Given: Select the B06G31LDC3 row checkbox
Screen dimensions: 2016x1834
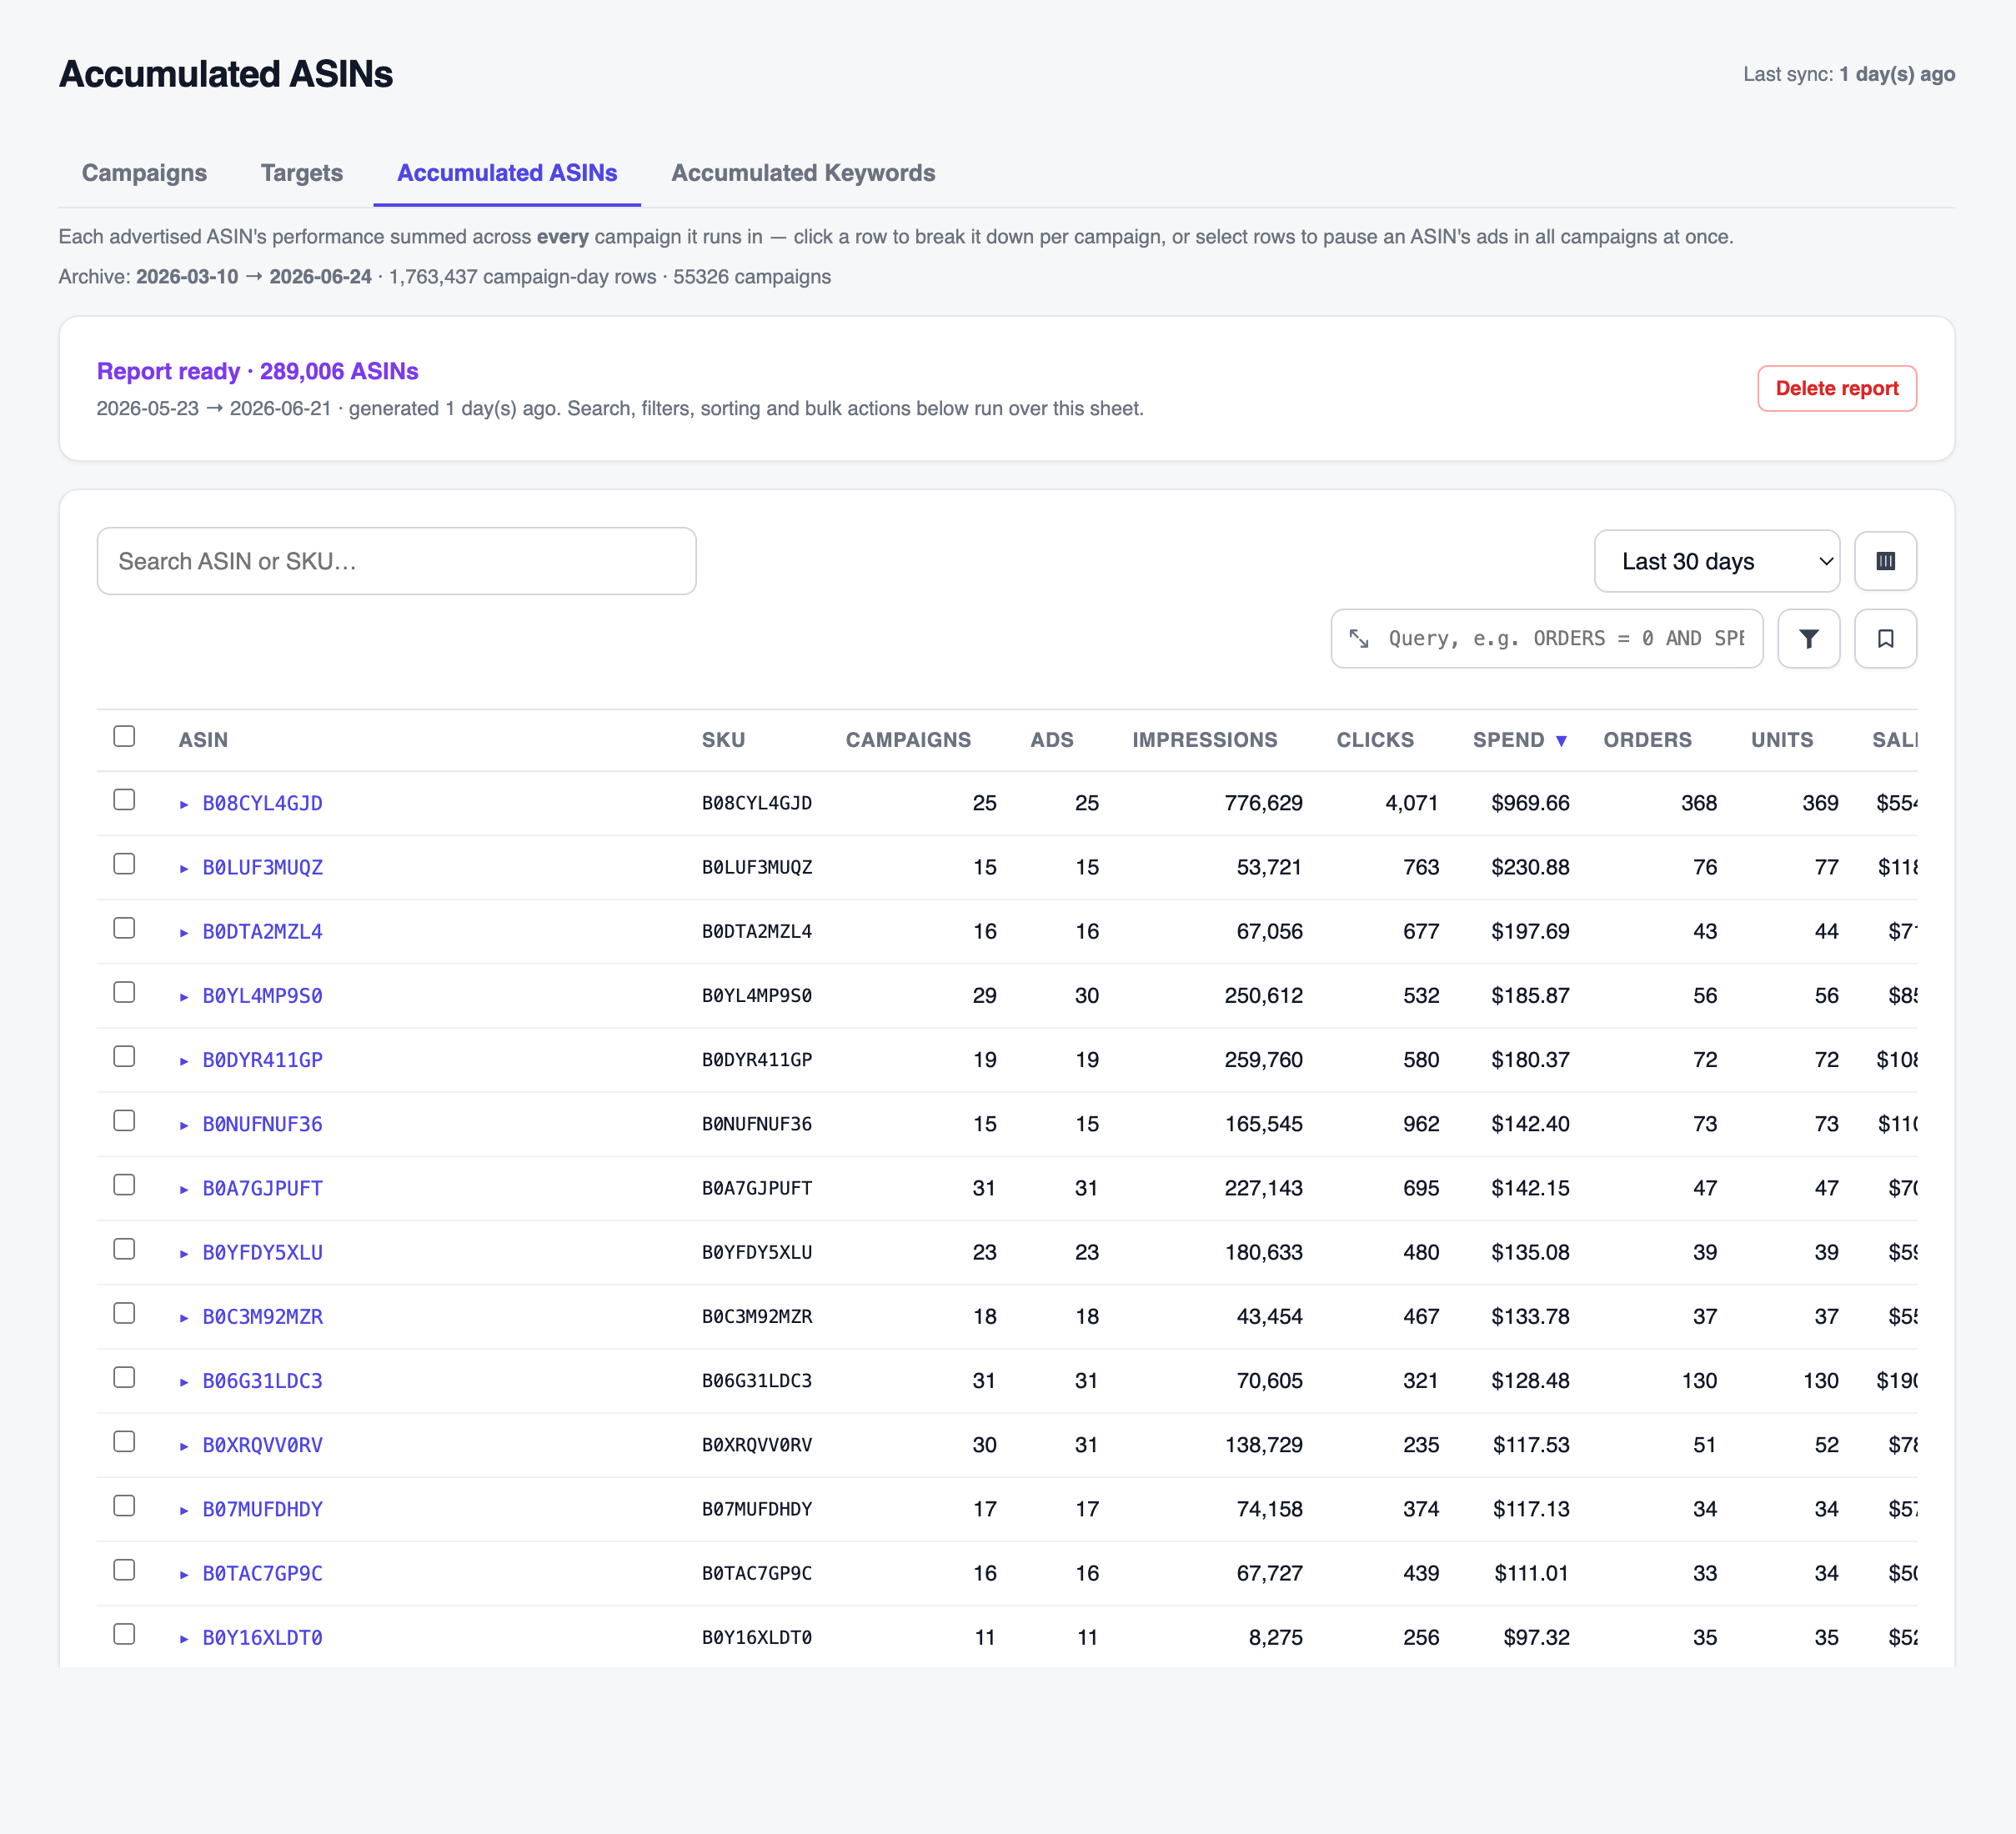Looking at the screenshot, I should tap(124, 1377).
